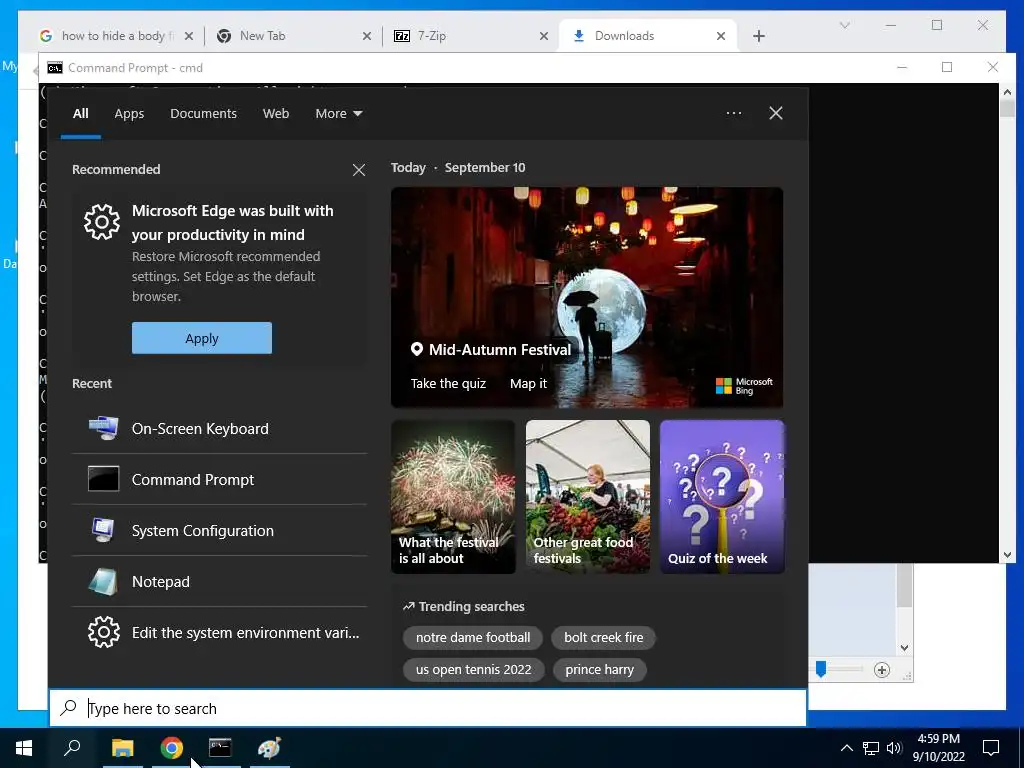
Task: Open Chrome tab search chevron
Action: click(844, 25)
